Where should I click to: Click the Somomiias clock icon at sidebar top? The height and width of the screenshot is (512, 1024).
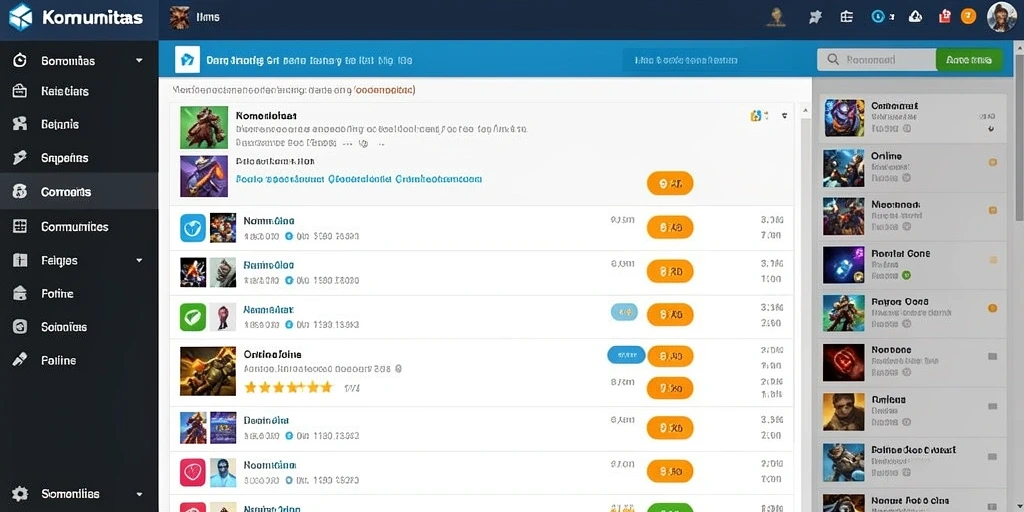[20, 60]
